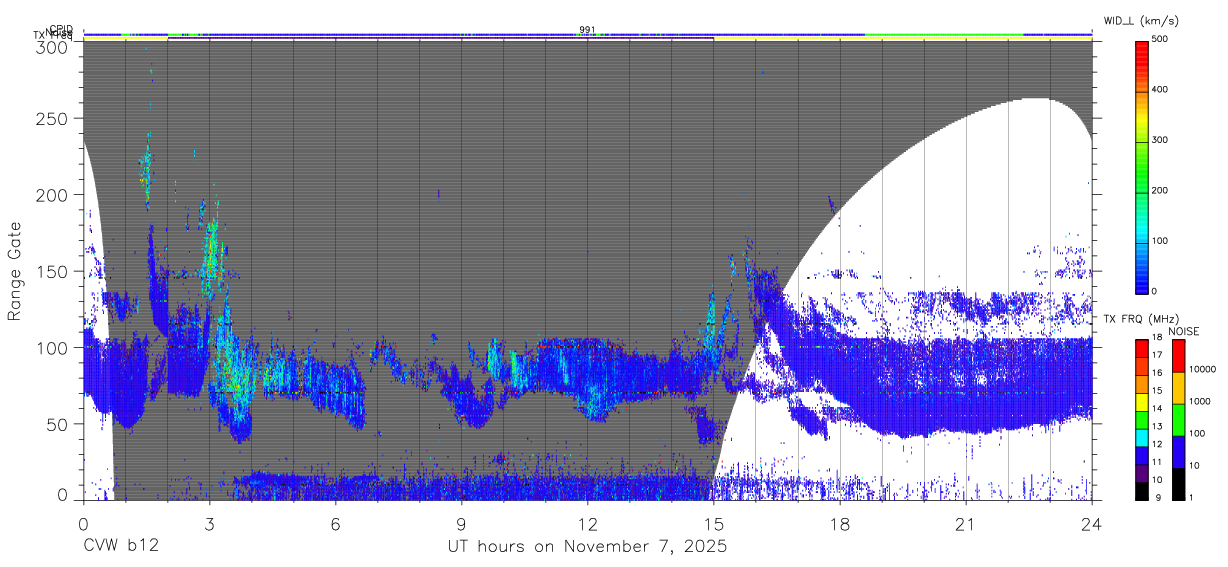
Task: Click the '200' tick on the Range Gate axis
Action: click(50, 195)
